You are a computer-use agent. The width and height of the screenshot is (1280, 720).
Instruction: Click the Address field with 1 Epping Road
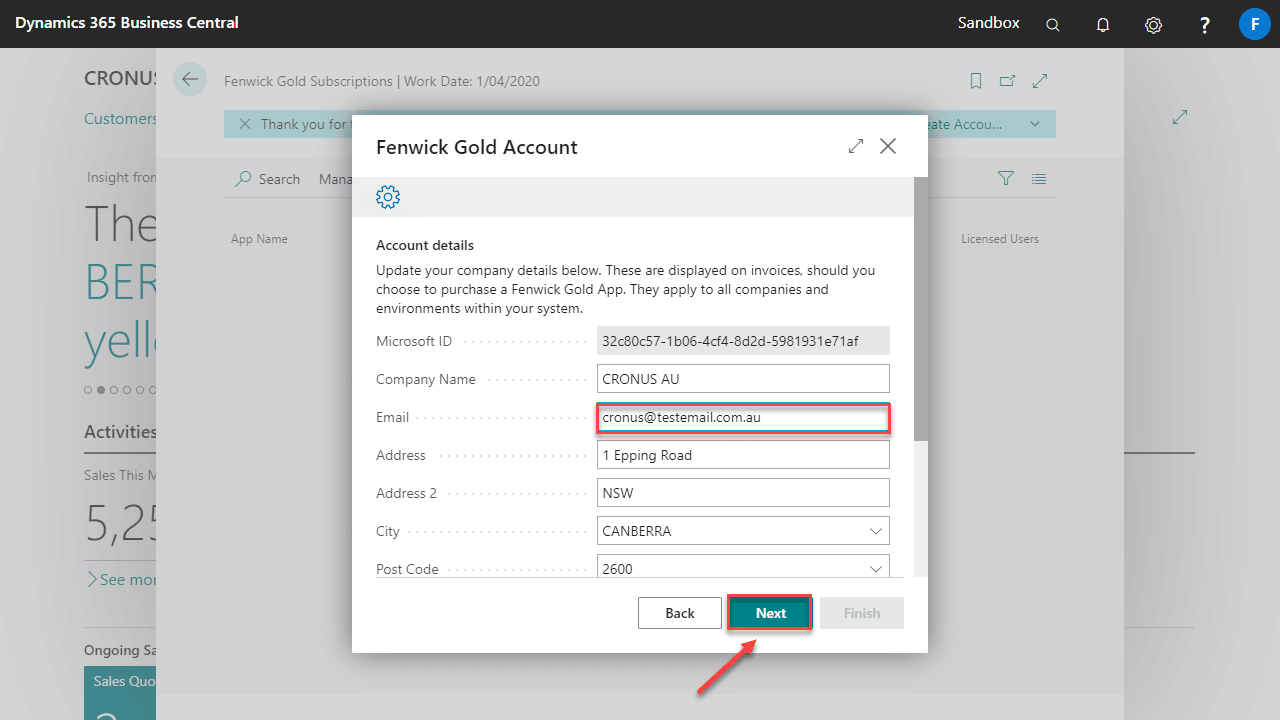743,455
